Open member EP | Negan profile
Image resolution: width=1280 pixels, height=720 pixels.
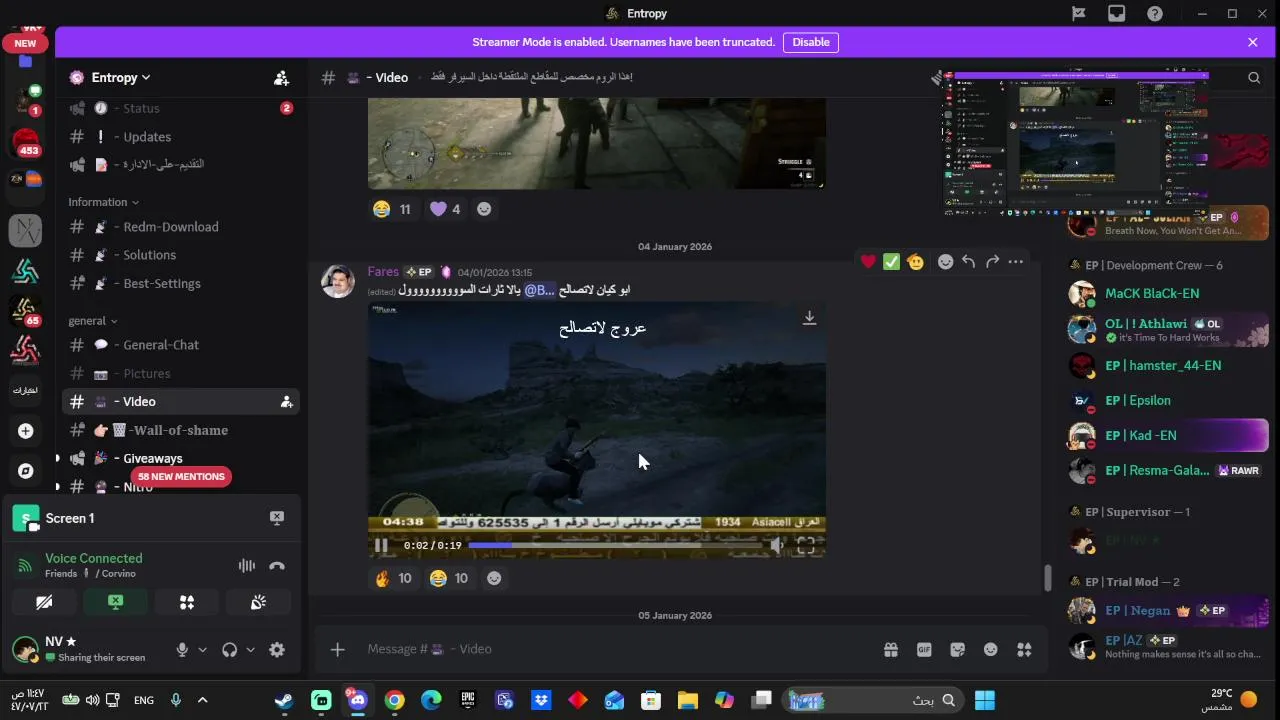click(1168, 611)
